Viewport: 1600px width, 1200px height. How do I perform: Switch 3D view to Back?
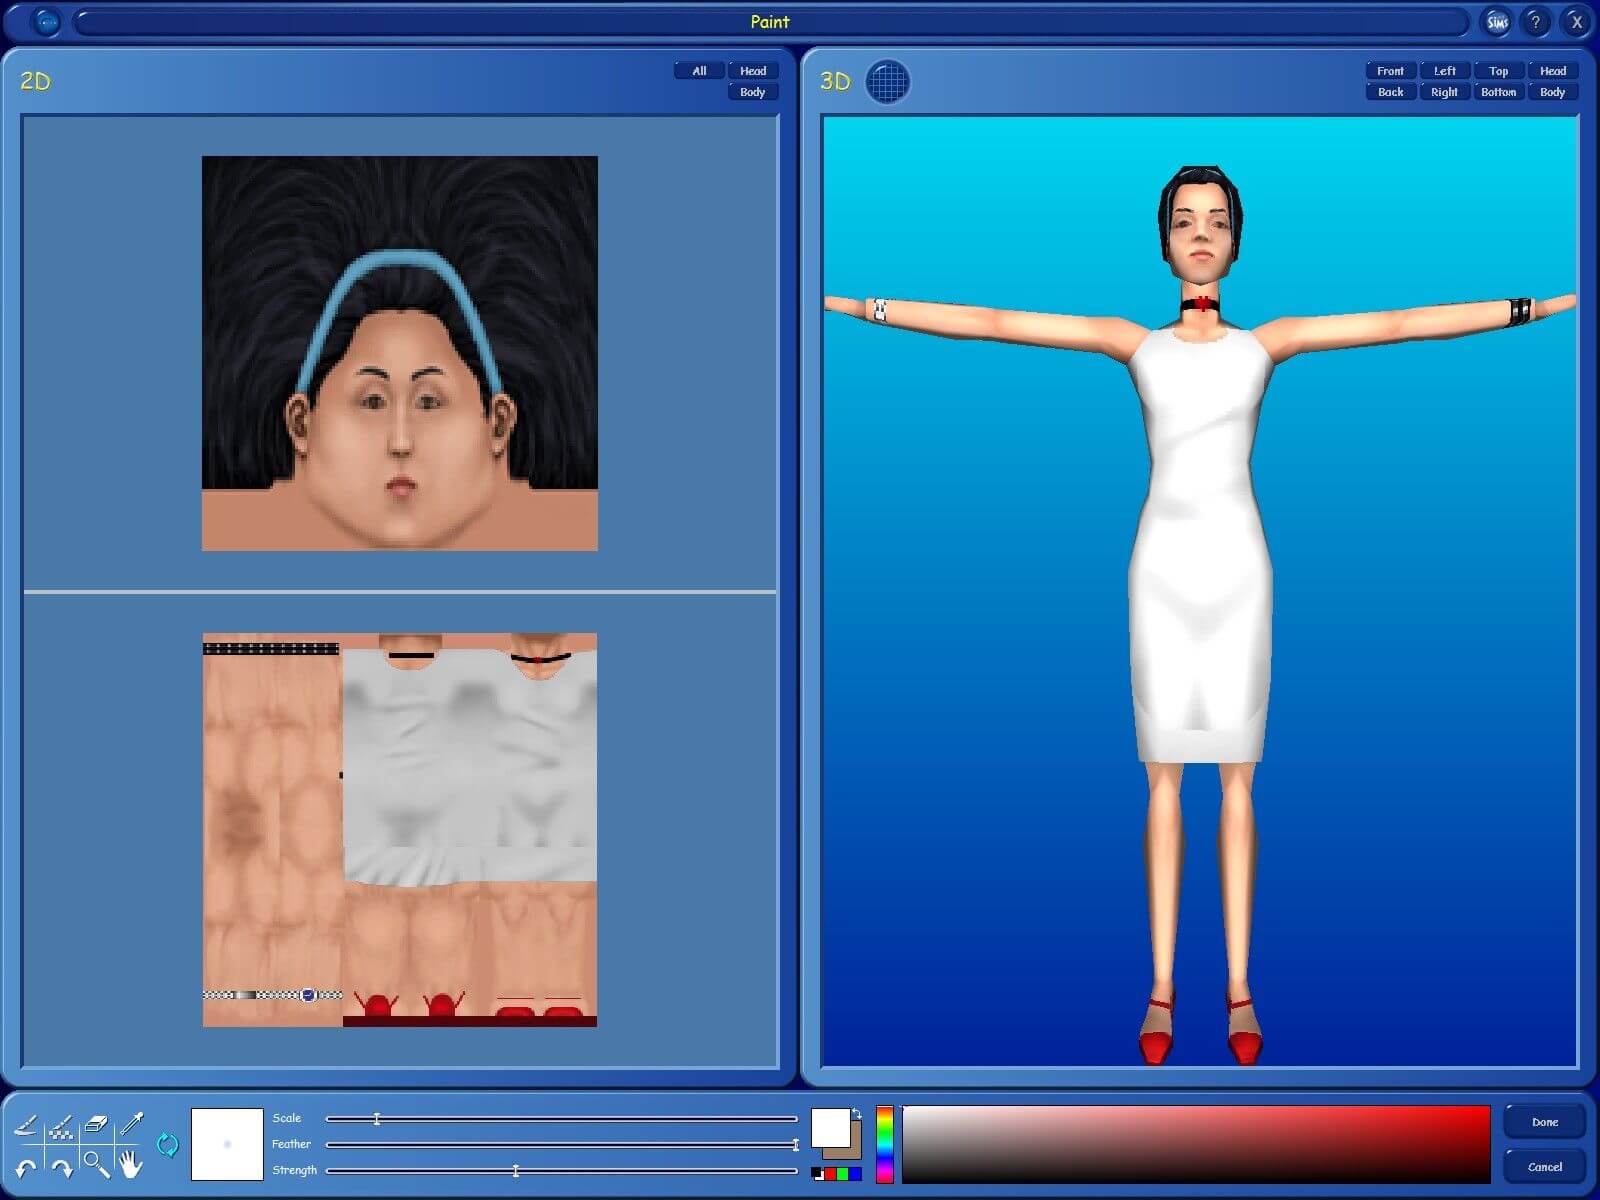(1391, 92)
